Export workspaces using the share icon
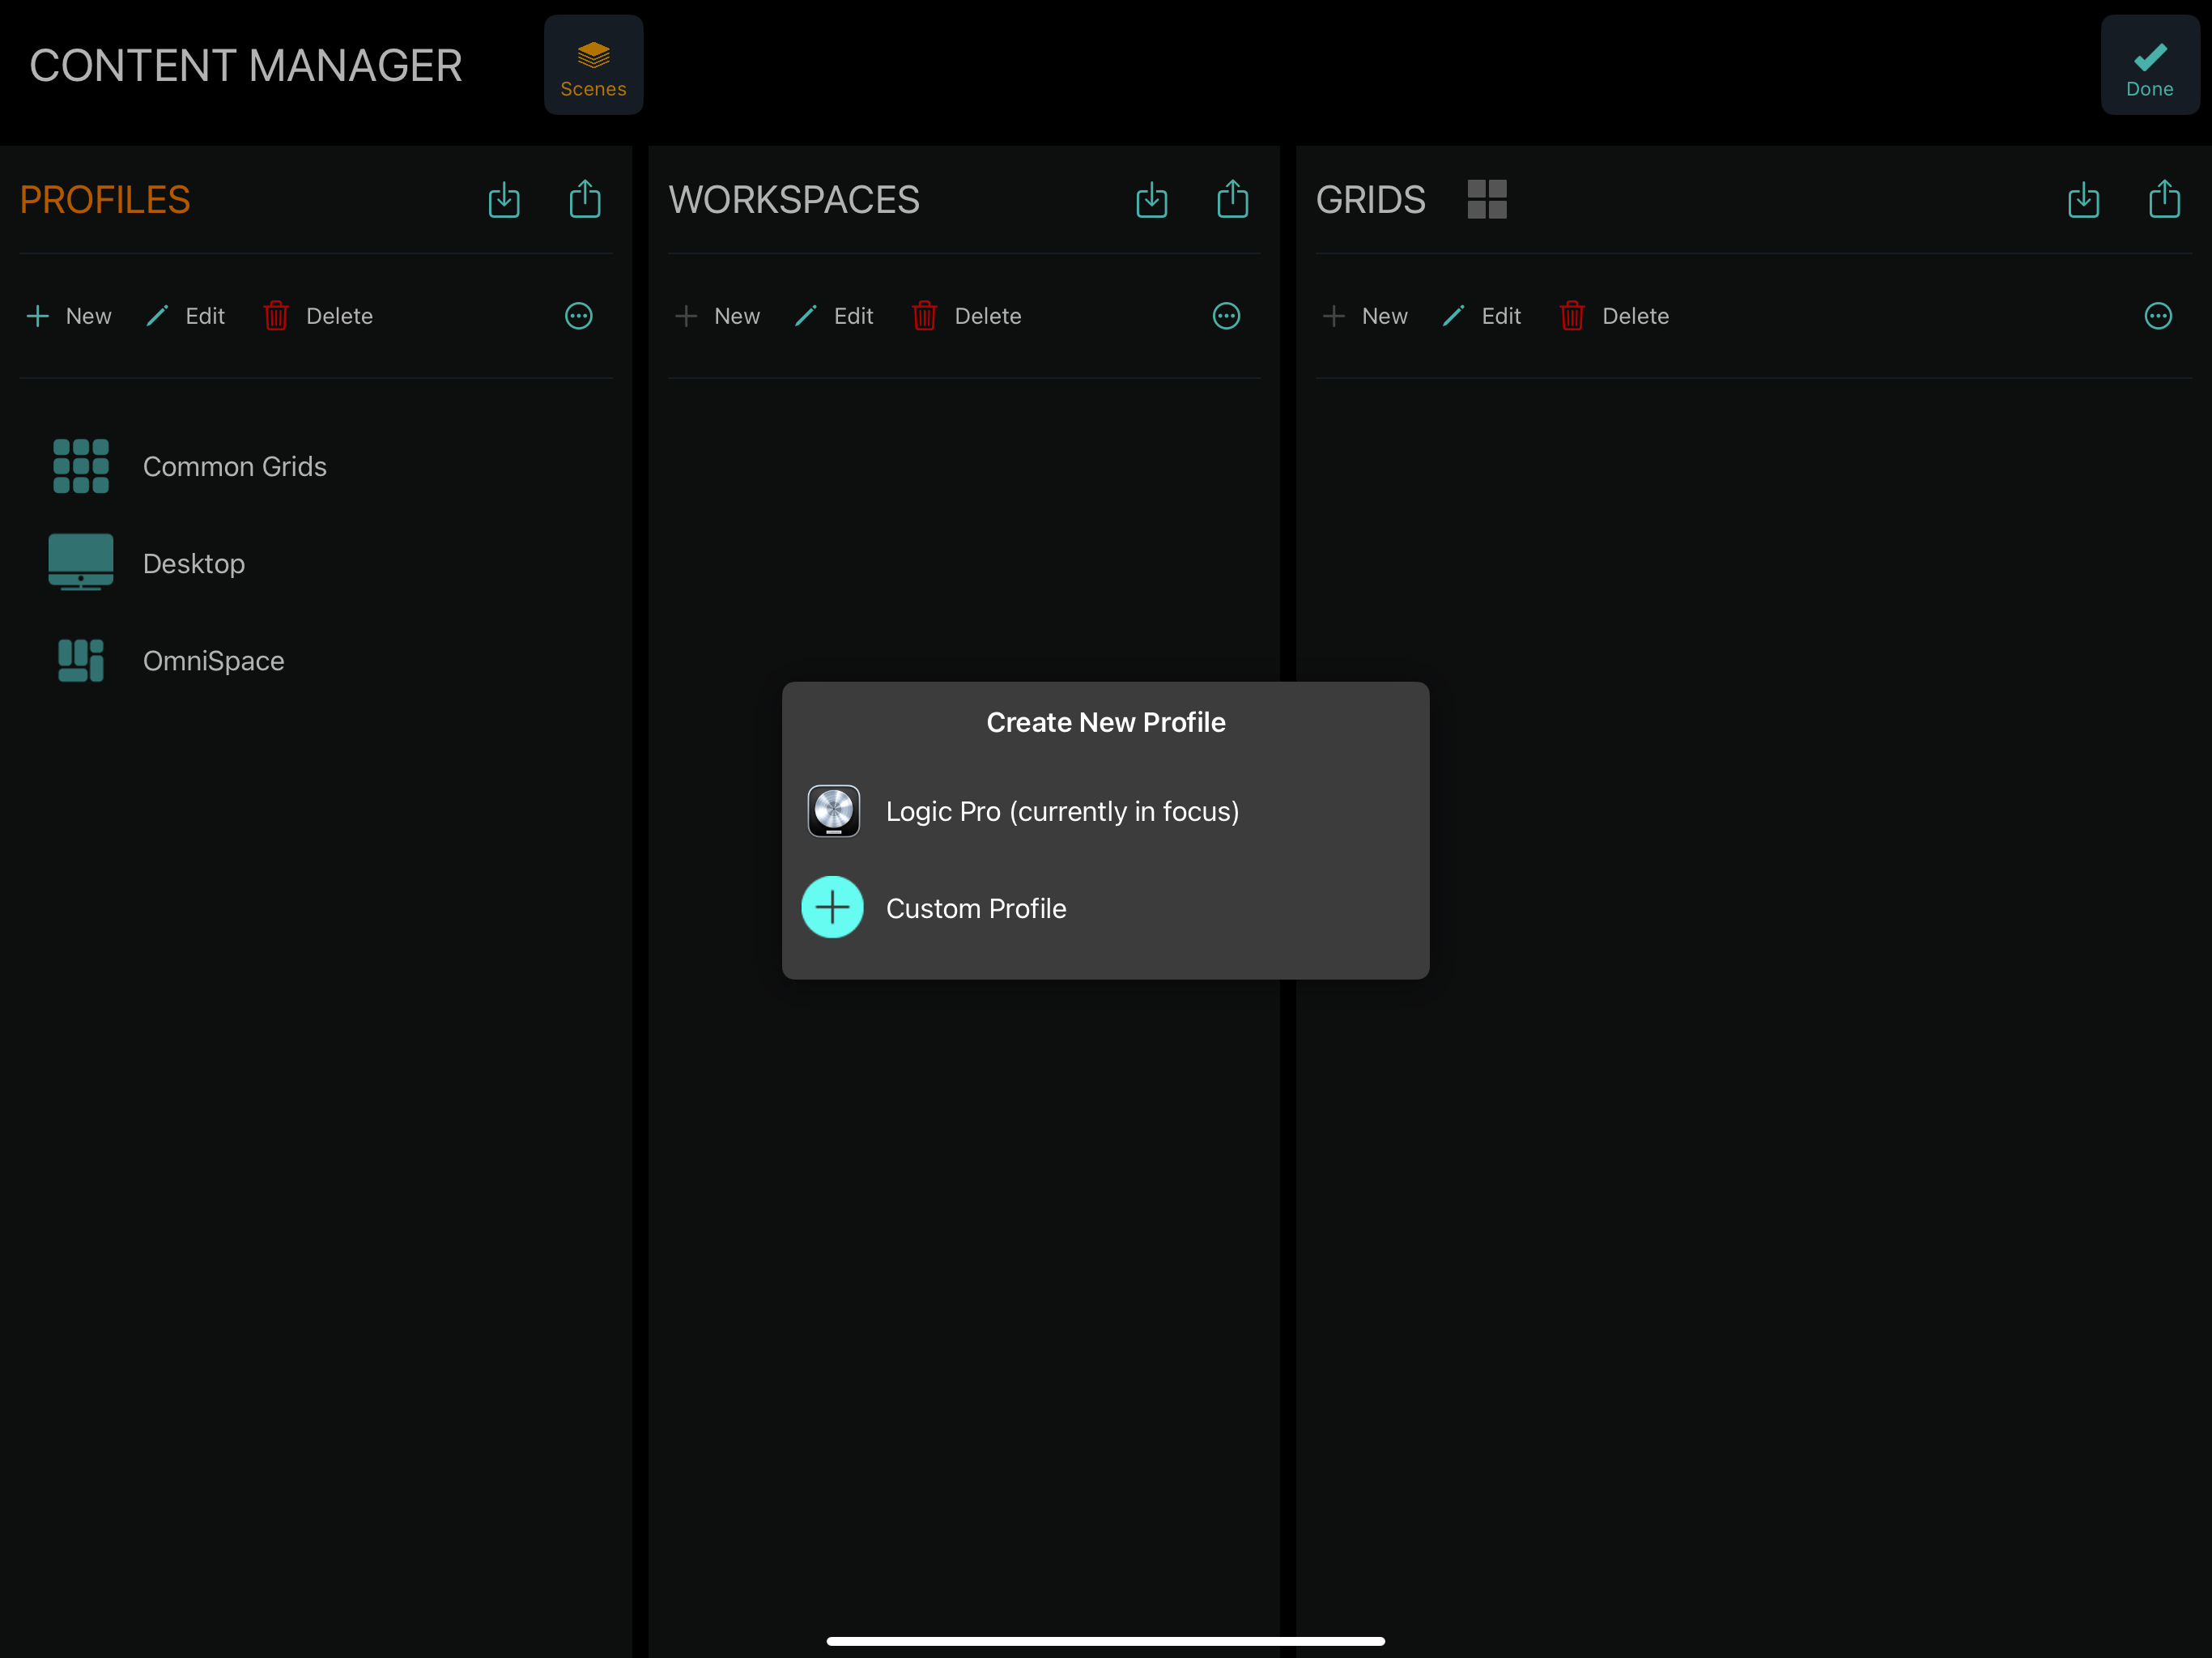 click(x=1232, y=199)
